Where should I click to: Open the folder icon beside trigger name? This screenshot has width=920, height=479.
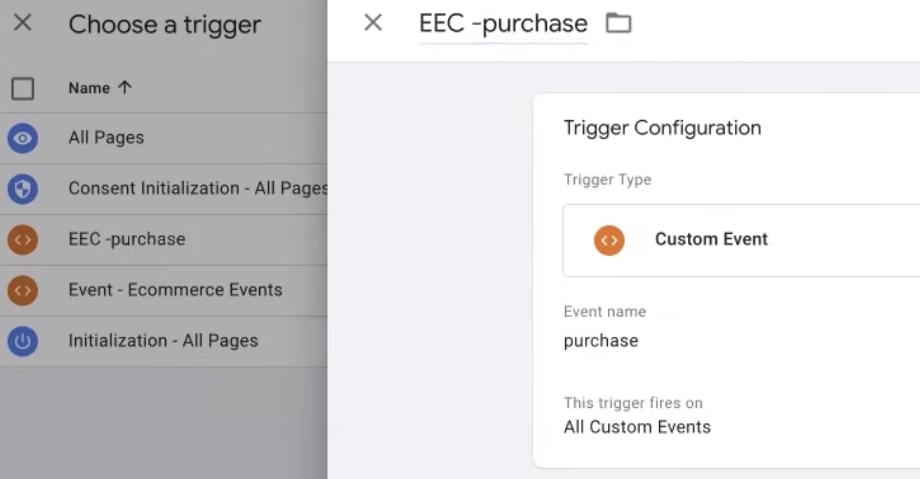[619, 23]
